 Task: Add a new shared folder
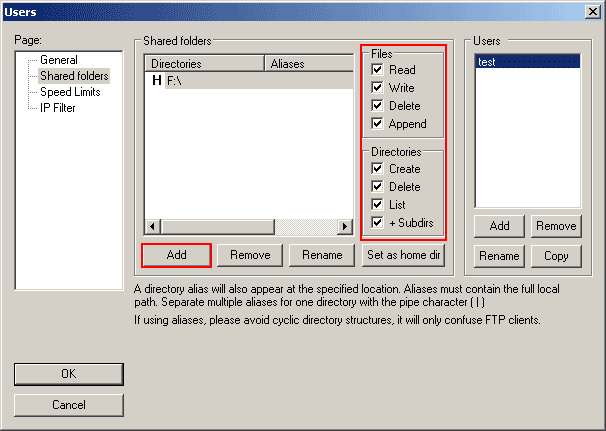176,255
